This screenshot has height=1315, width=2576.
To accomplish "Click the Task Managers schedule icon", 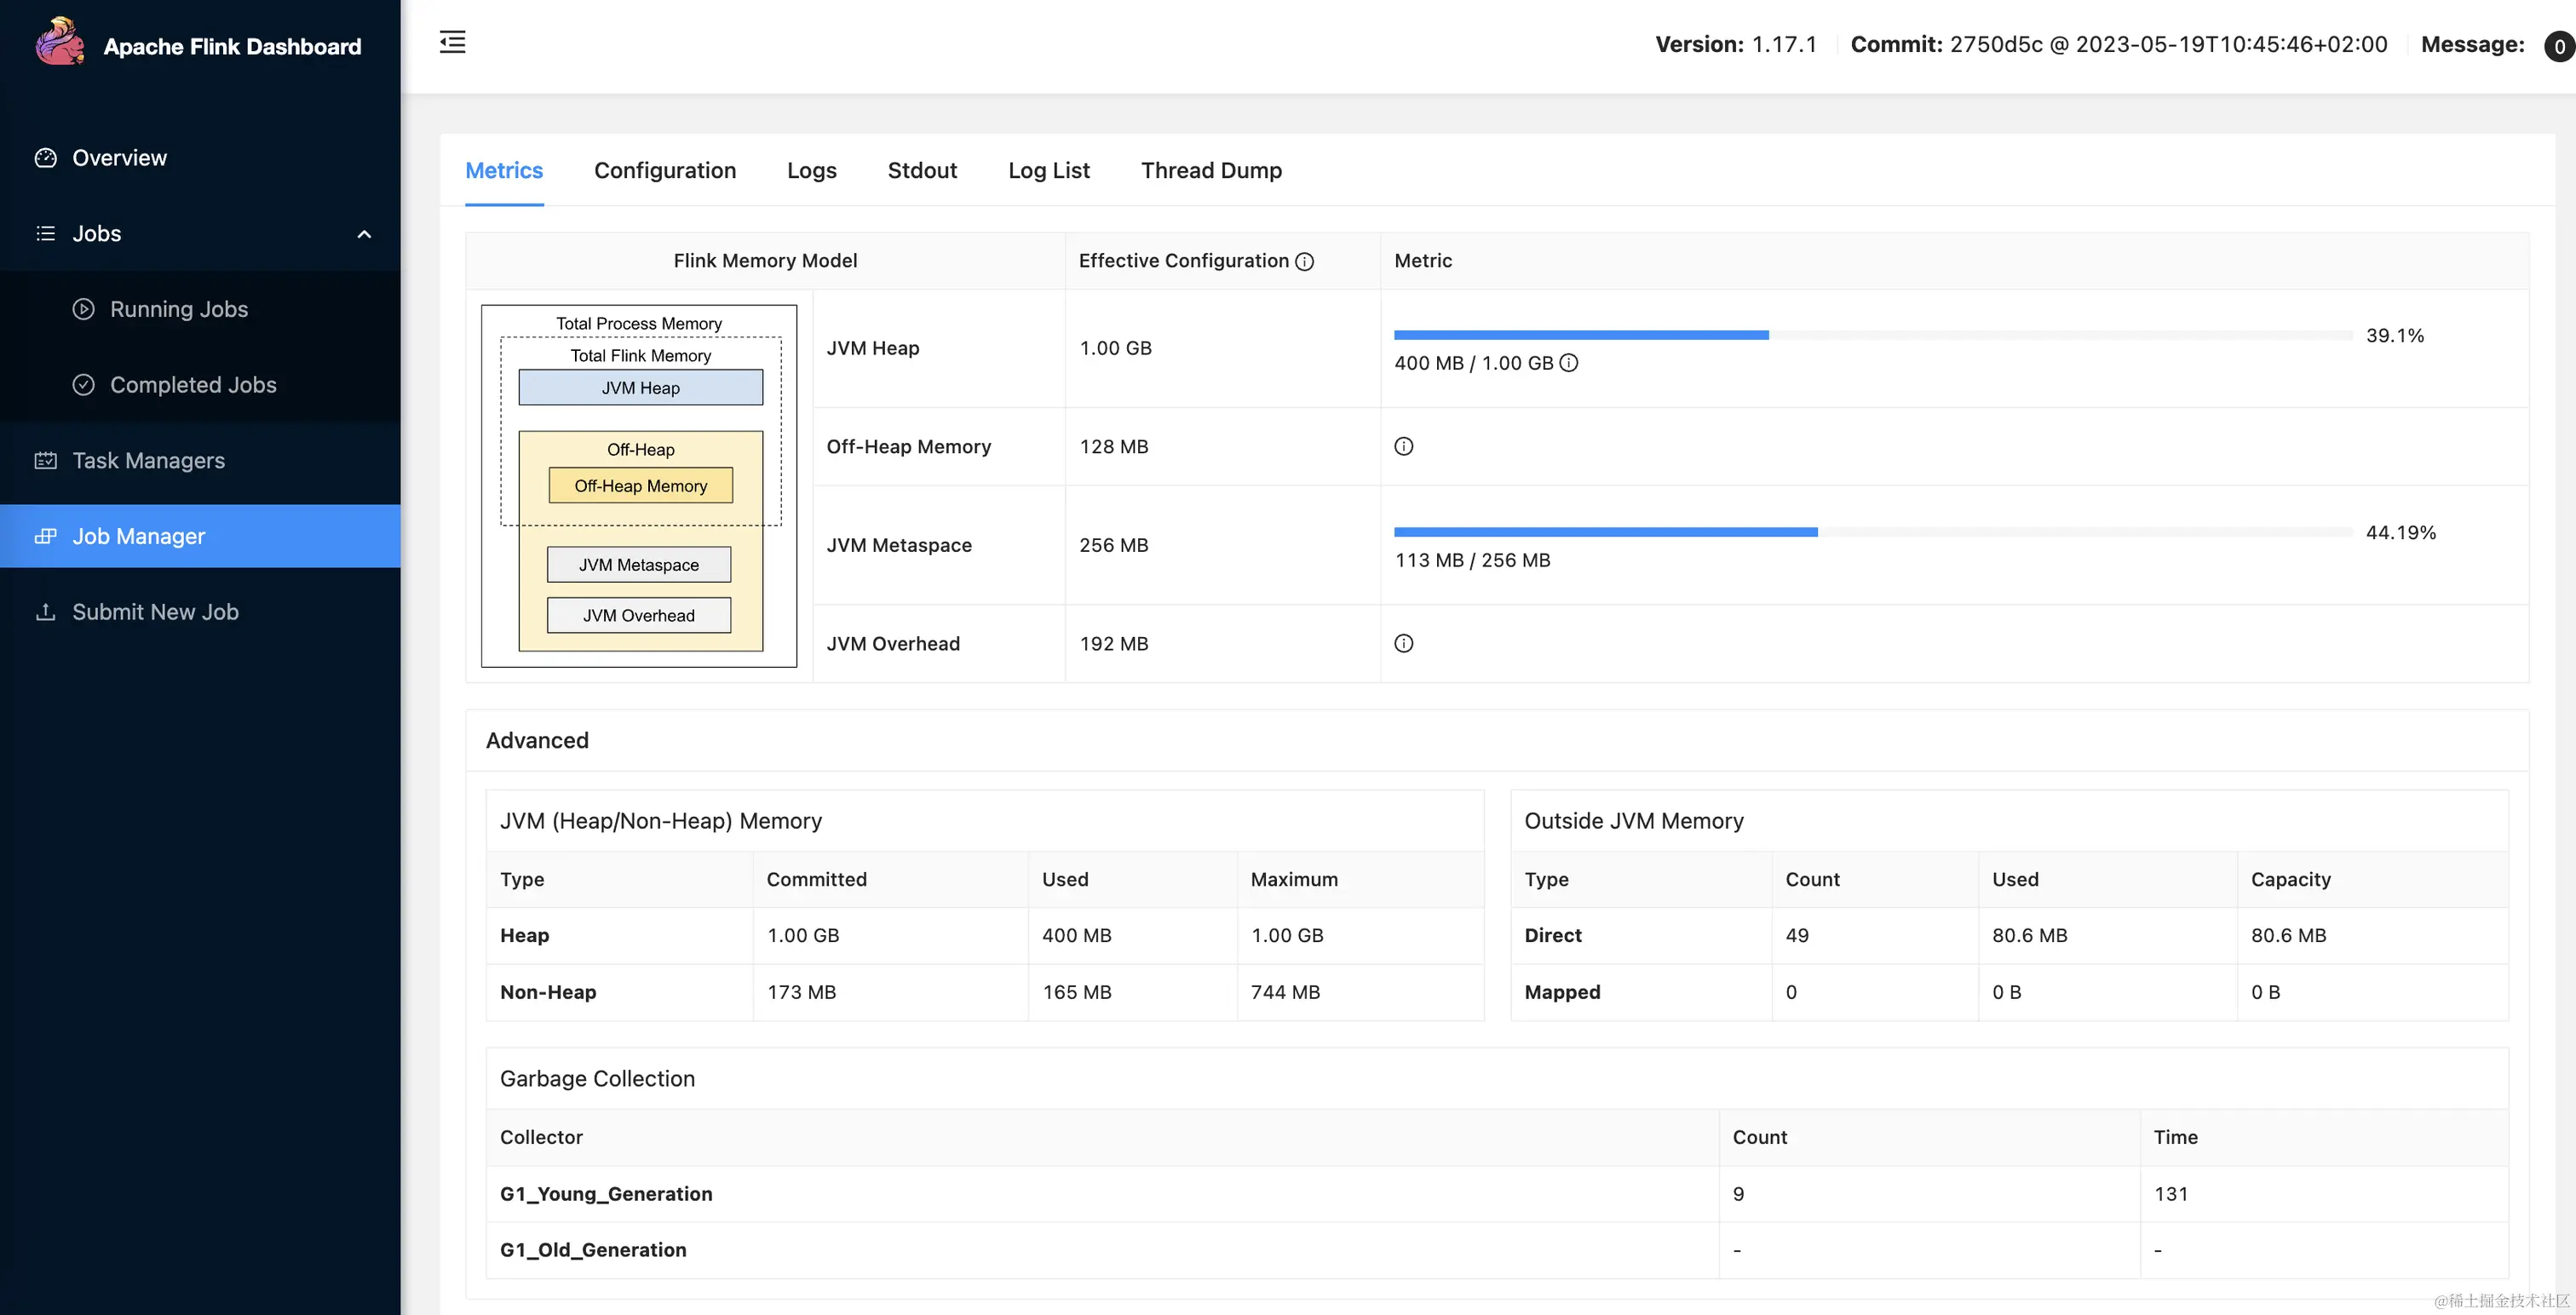I will click(45, 461).
